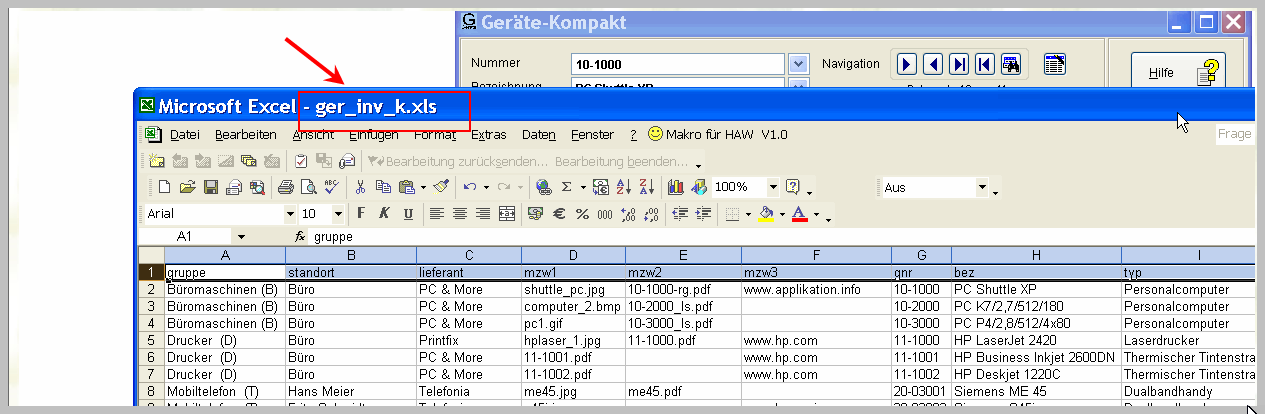The image size is (1265, 414).
Task: Expand the undo history arrow
Action: 485,187
